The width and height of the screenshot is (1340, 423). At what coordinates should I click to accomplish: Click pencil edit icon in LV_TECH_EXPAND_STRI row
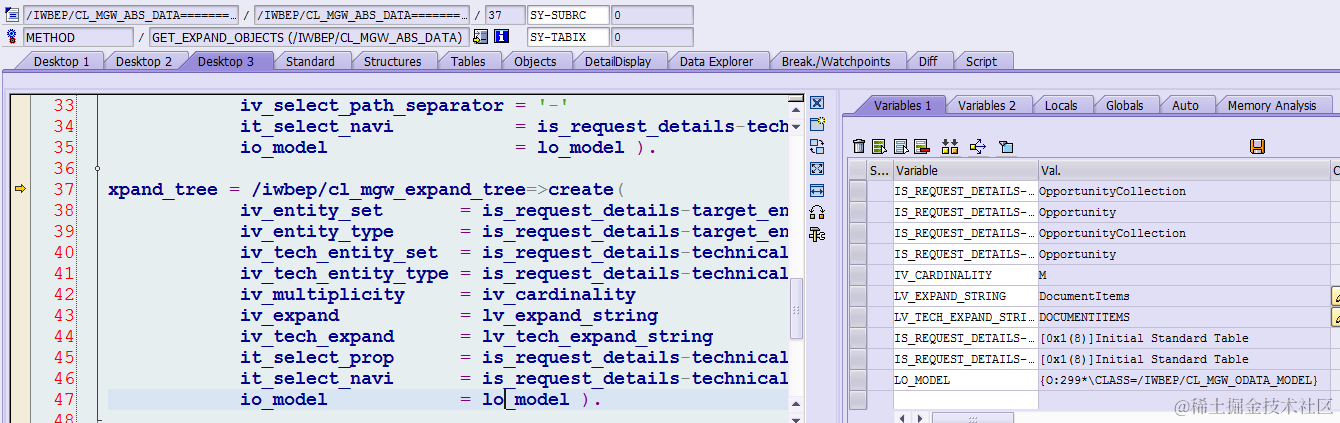(x=1335, y=317)
